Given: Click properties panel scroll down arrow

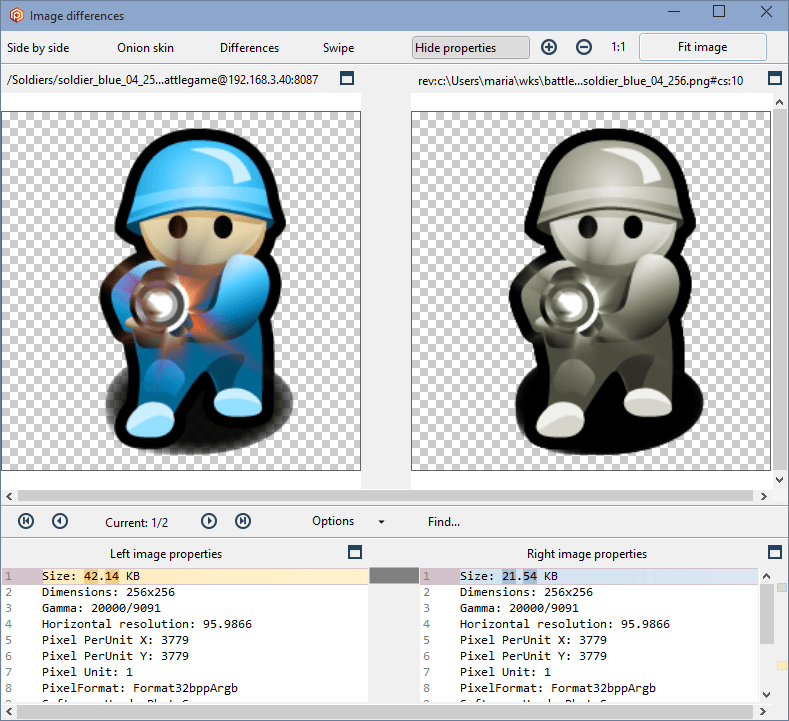Looking at the screenshot, I should (x=766, y=695).
